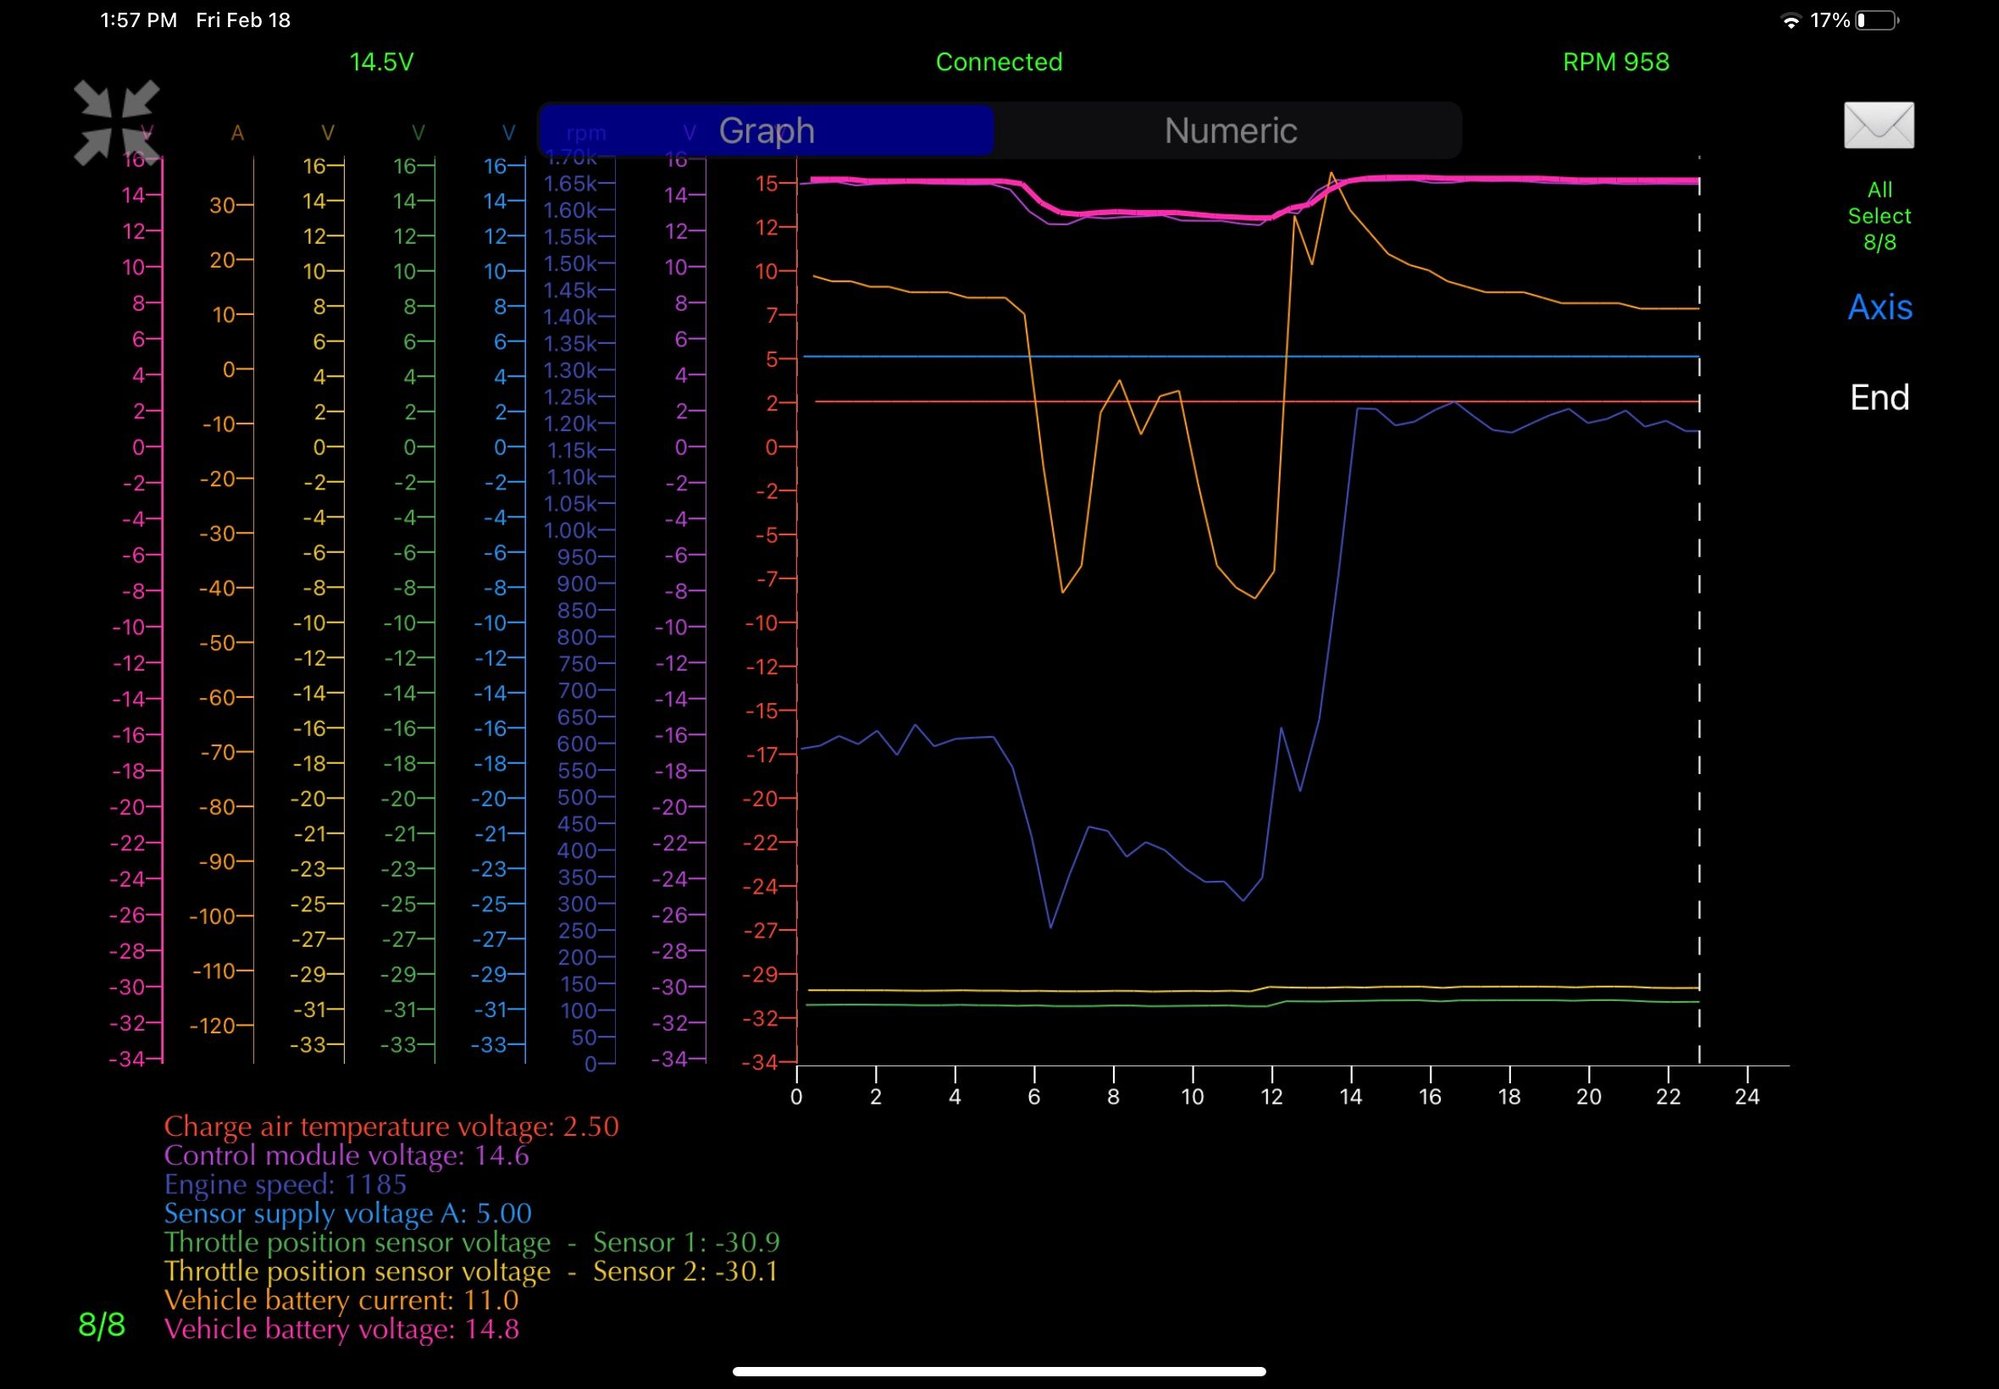This screenshot has width=1999, height=1389.
Task: Select Vehicle battery voltage legend entry
Action: (x=341, y=1329)
